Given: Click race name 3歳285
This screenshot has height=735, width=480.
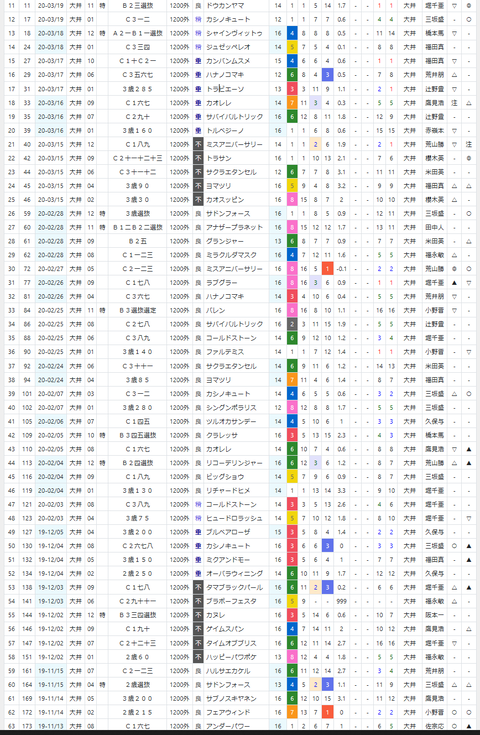Looking at the screenshot, I should pyautogui.click(x=138, y=89).
